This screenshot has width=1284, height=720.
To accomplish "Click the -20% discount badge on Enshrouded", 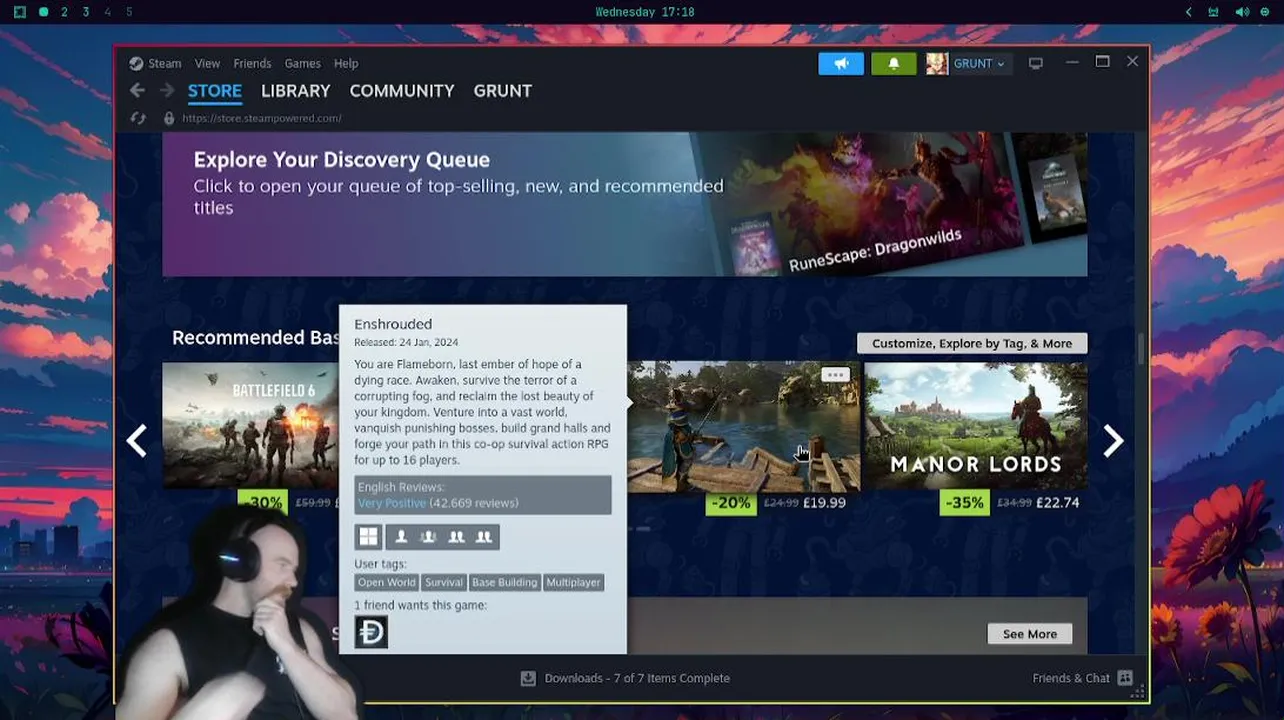I will (730, 503).
